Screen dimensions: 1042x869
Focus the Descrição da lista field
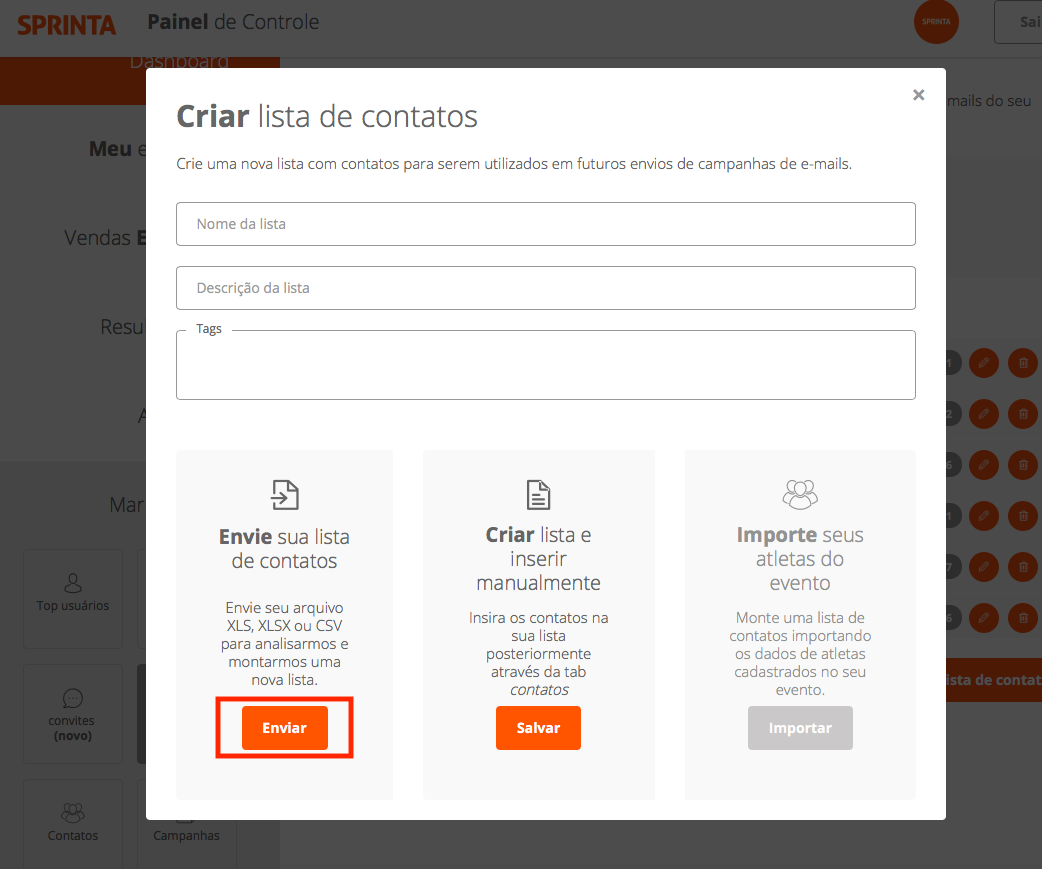tap(546, 288)
